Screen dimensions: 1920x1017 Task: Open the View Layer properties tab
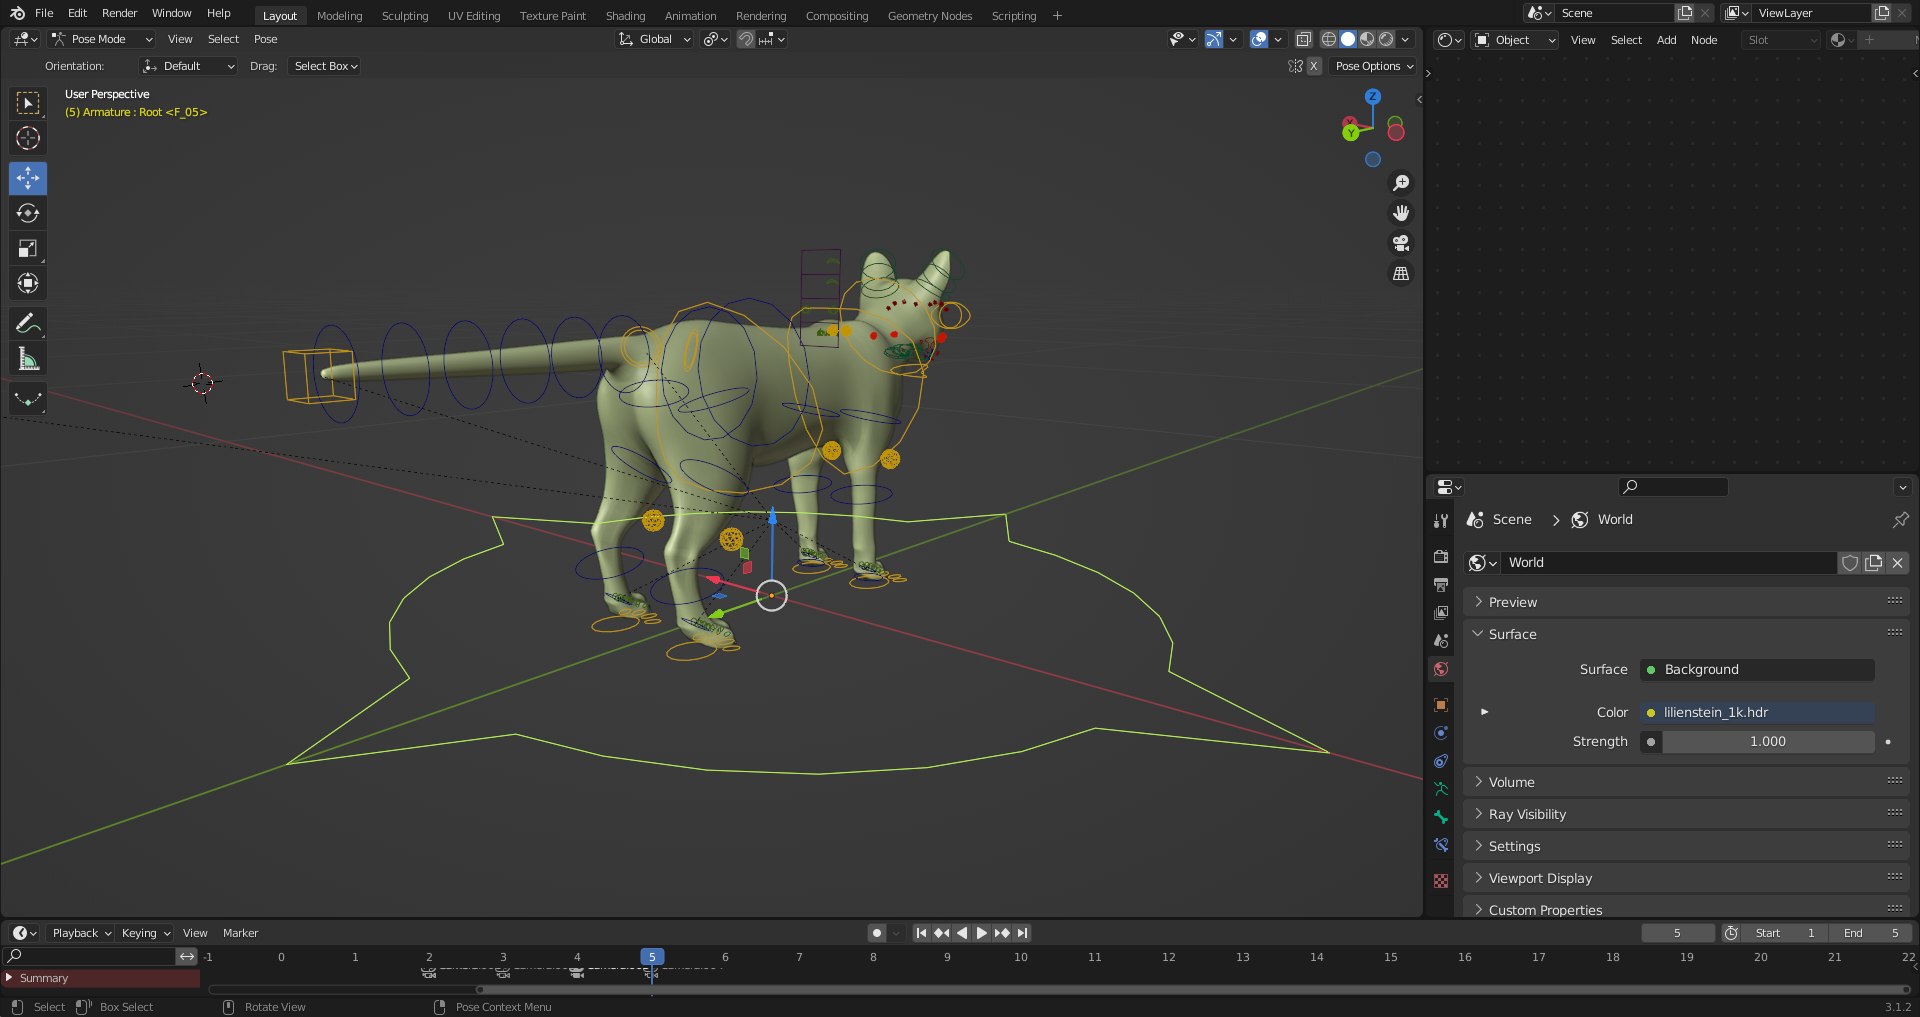click(x=1441, y=612)
